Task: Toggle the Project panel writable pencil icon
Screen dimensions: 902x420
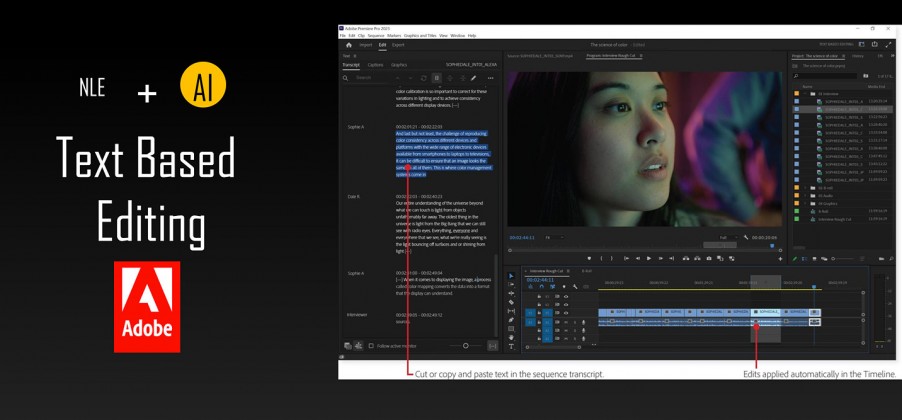Action: [x=794, y=258]
